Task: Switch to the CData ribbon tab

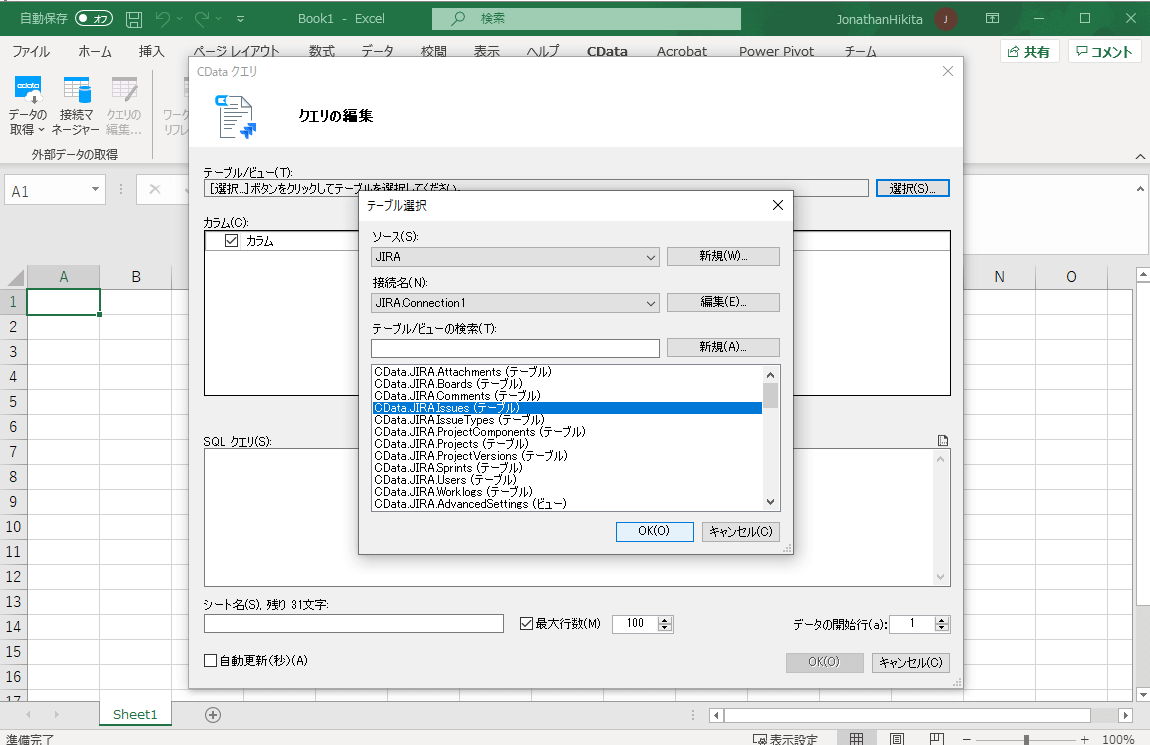Action: coord(607,51)
